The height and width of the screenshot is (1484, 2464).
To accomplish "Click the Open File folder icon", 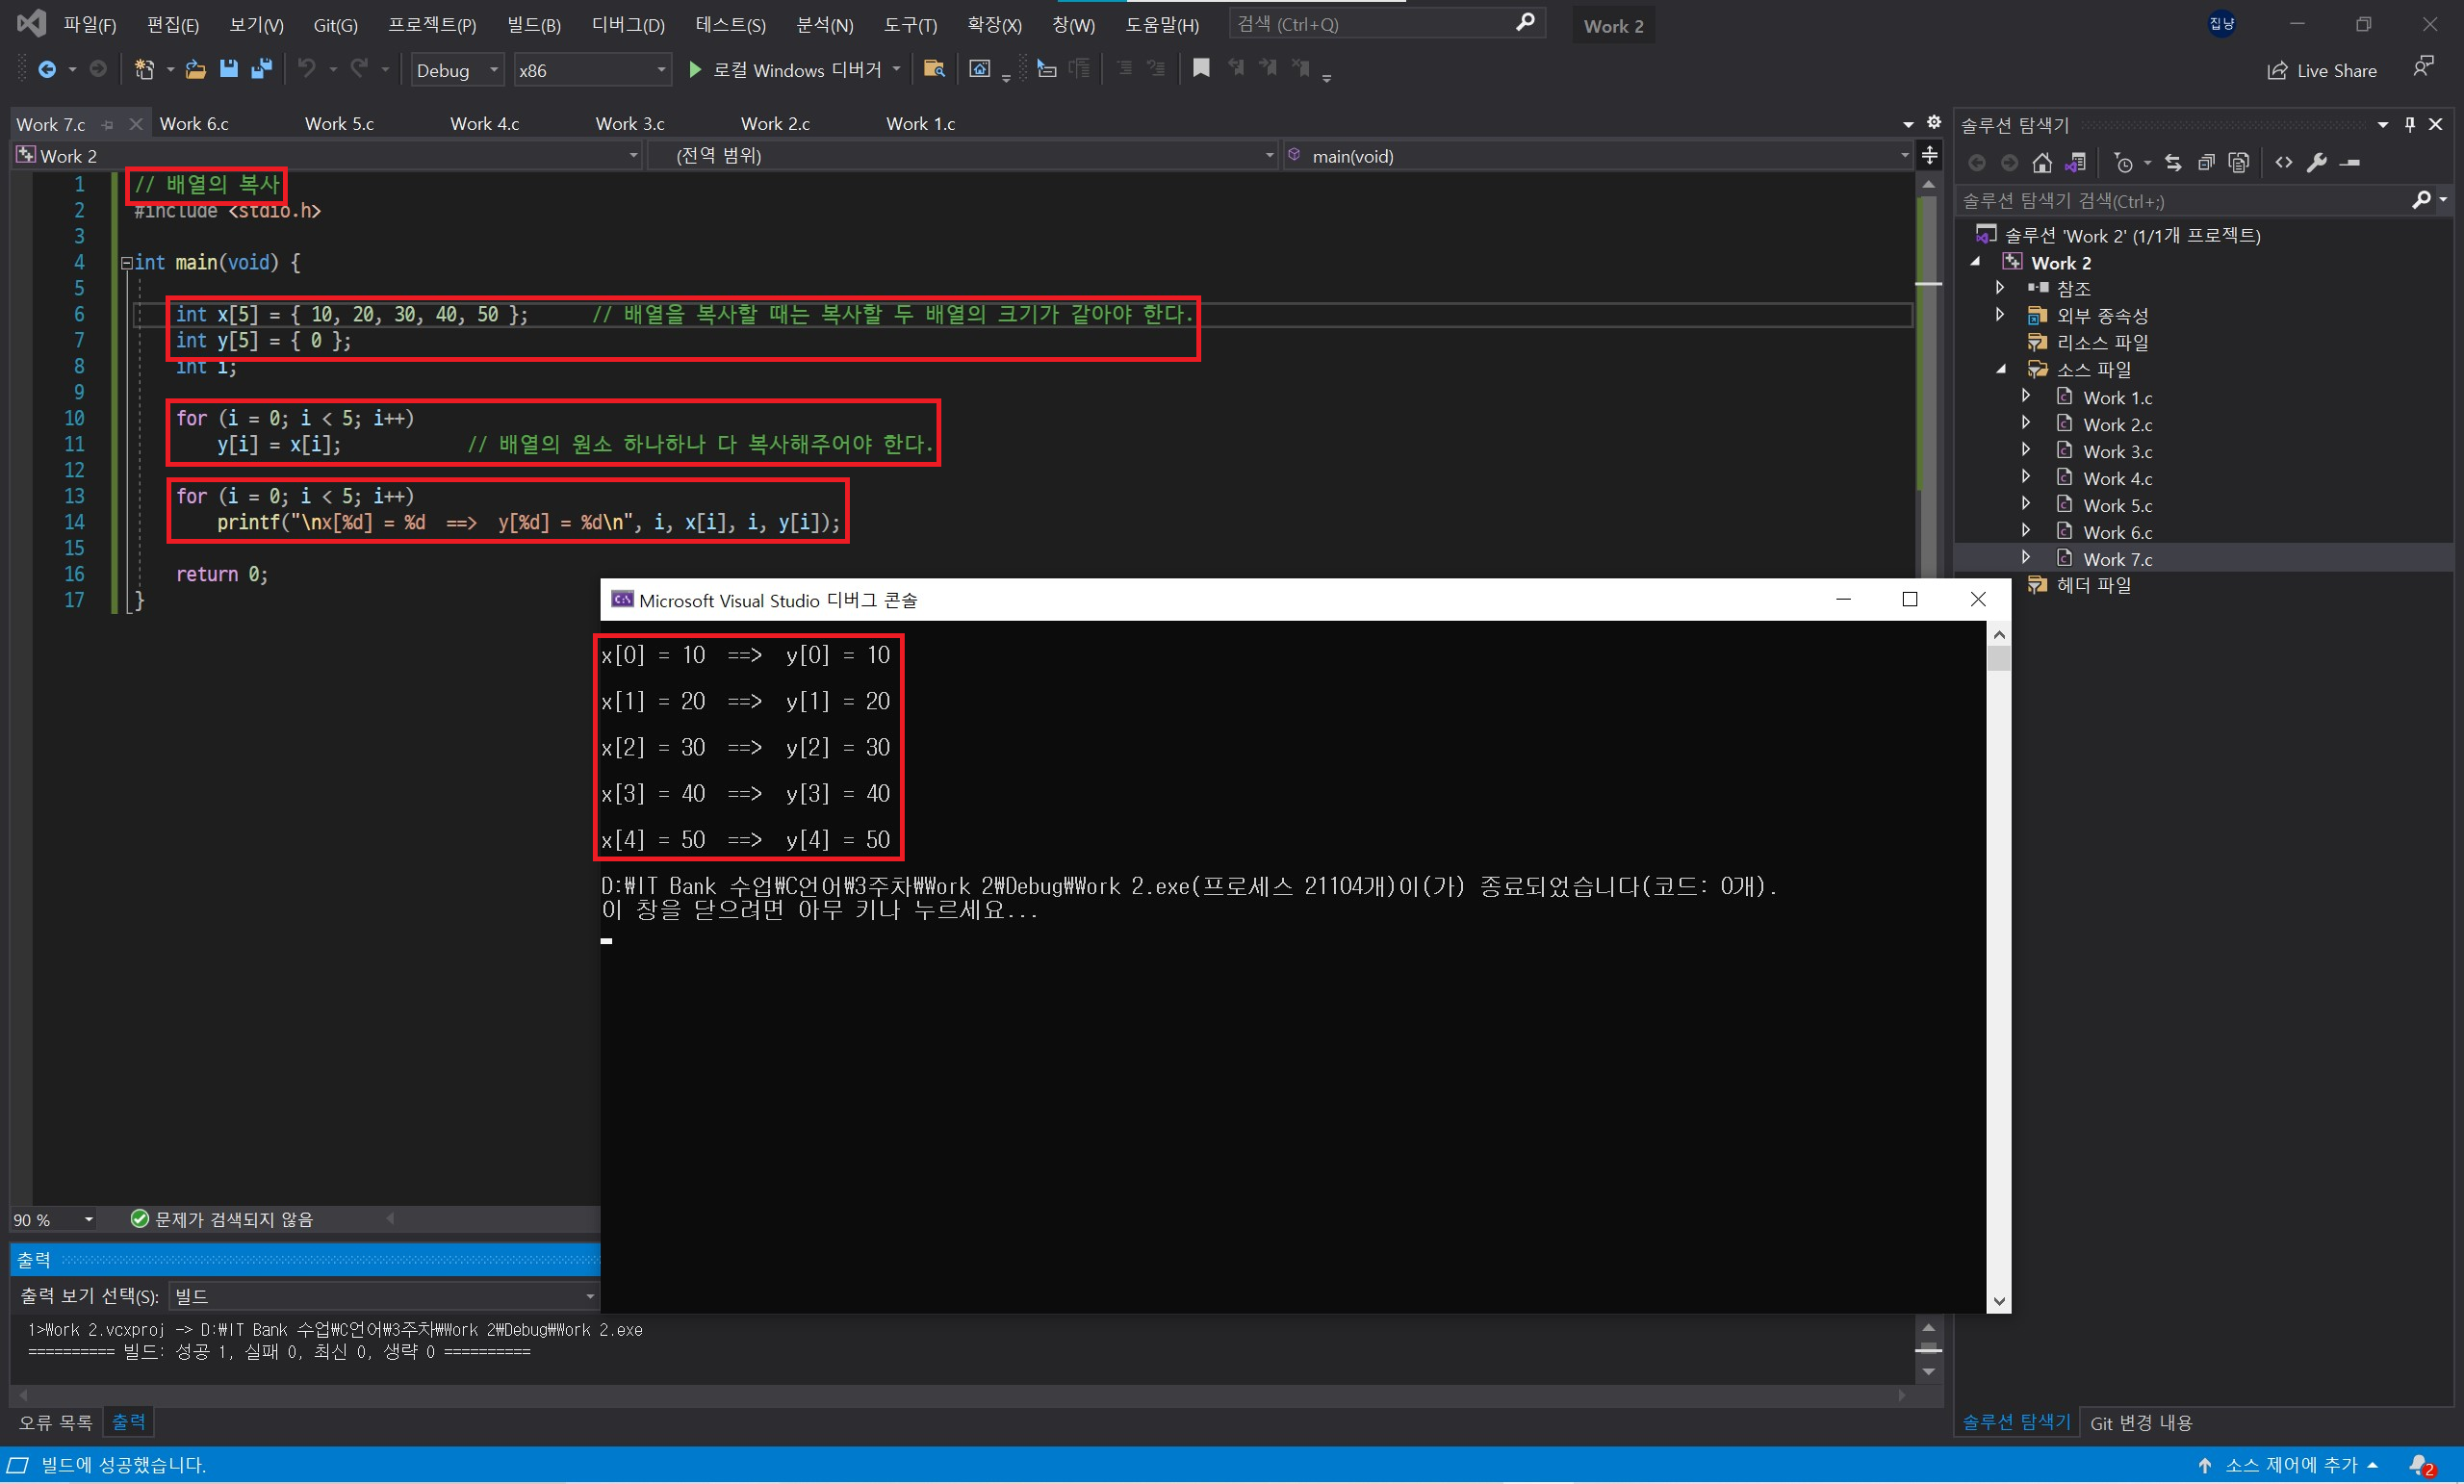I will (x=196, y=69).
